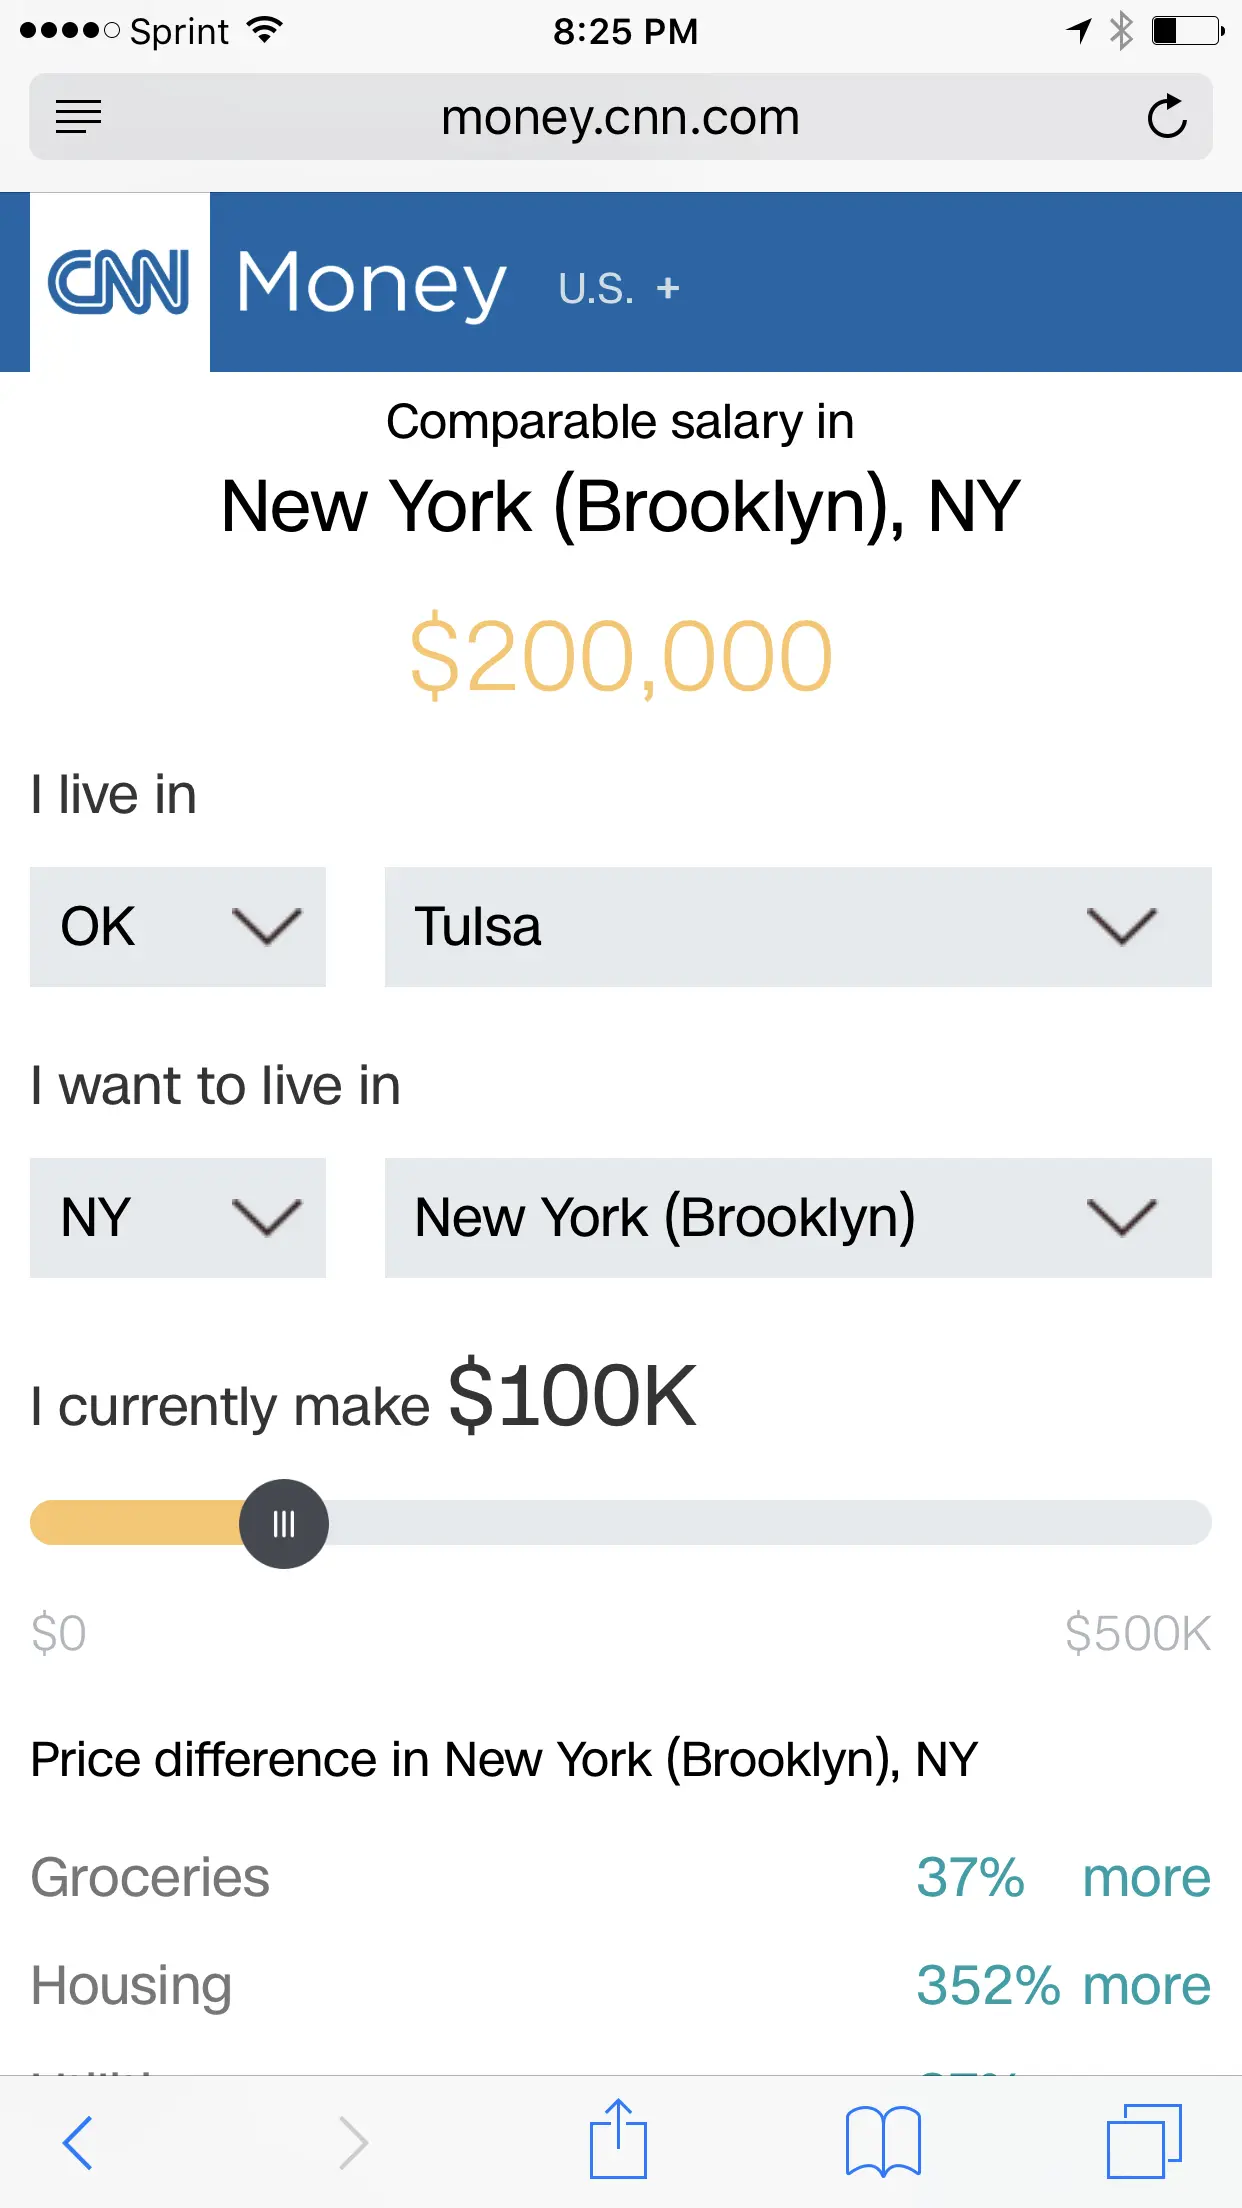Tap the Groceries 37% more row
The height and width of the screenshot is (2208, 1242).
point(620,1878)
